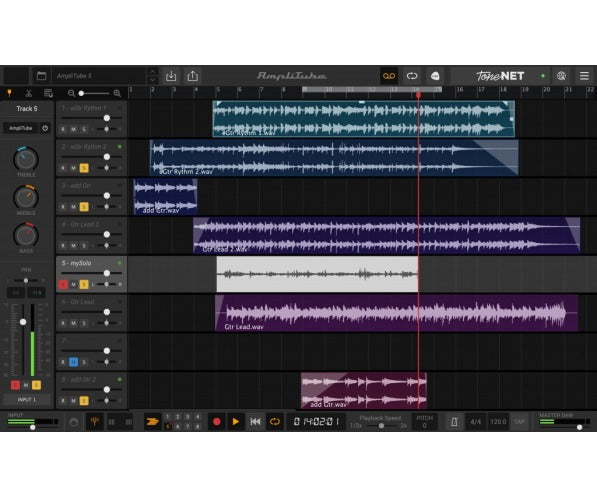Open the Custom Shop helmet icon

(x=435, y=76)
